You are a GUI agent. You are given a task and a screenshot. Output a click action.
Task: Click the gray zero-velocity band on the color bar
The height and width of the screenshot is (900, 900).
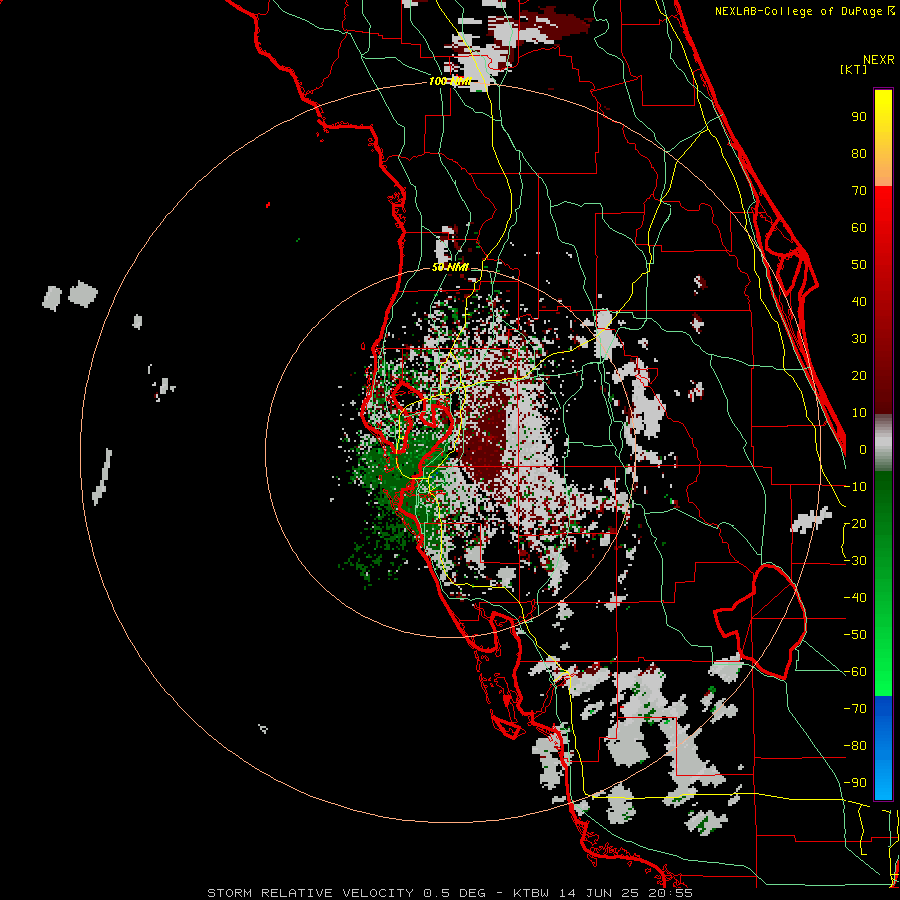point(883,443)
